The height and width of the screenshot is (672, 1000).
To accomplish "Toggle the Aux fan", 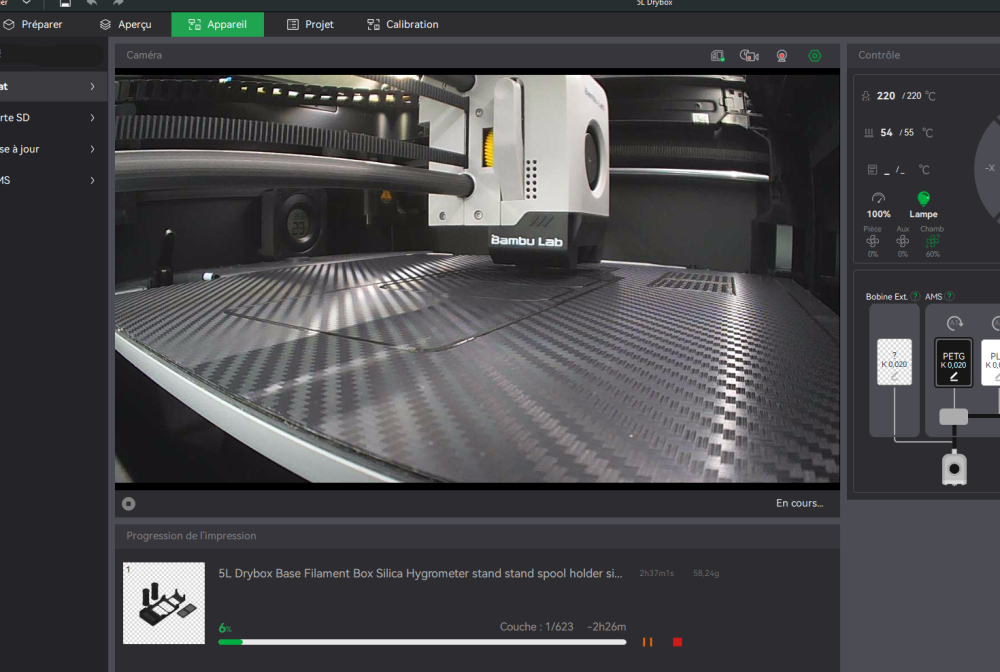I will coord(902,242).
